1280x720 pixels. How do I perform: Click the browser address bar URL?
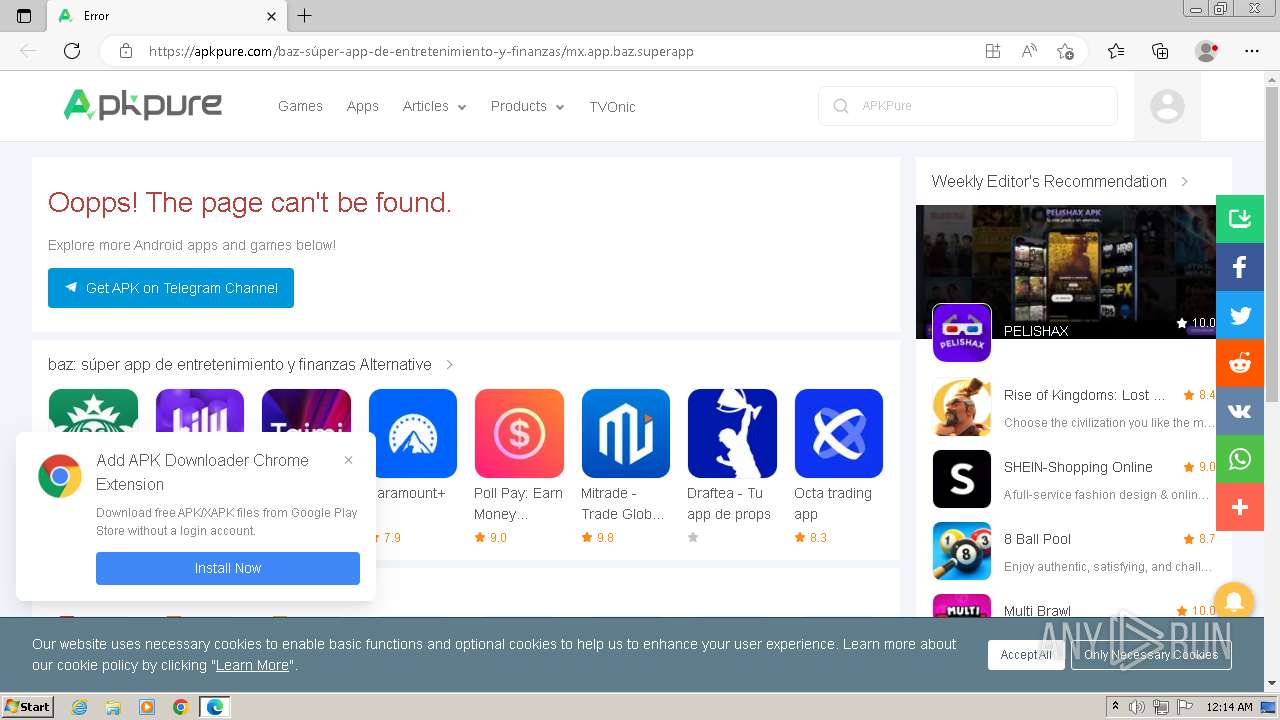tap(421, 51)
